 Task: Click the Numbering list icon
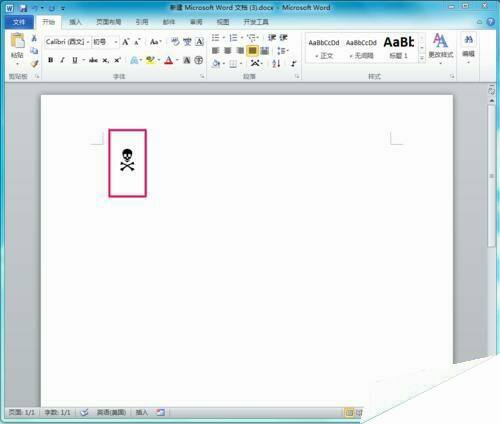tap(233, 37)
